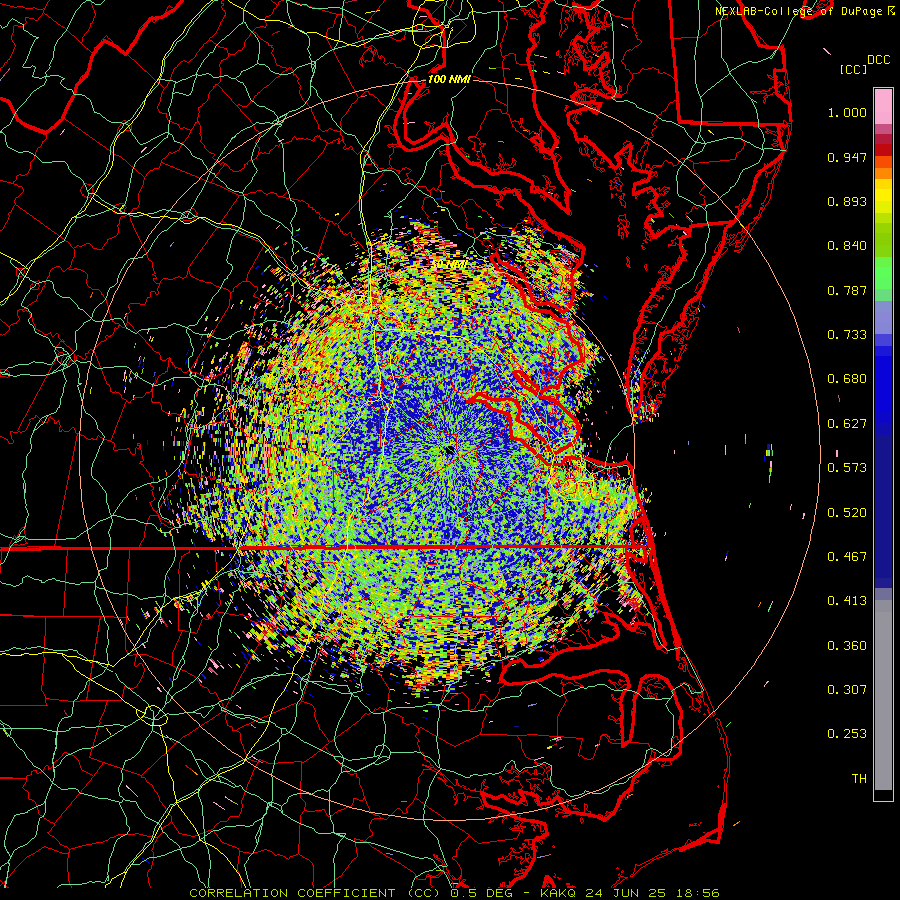Screen dimensions: 900x900
Task: Click the 100 NMI range ring label
Action: click(449, 79)
